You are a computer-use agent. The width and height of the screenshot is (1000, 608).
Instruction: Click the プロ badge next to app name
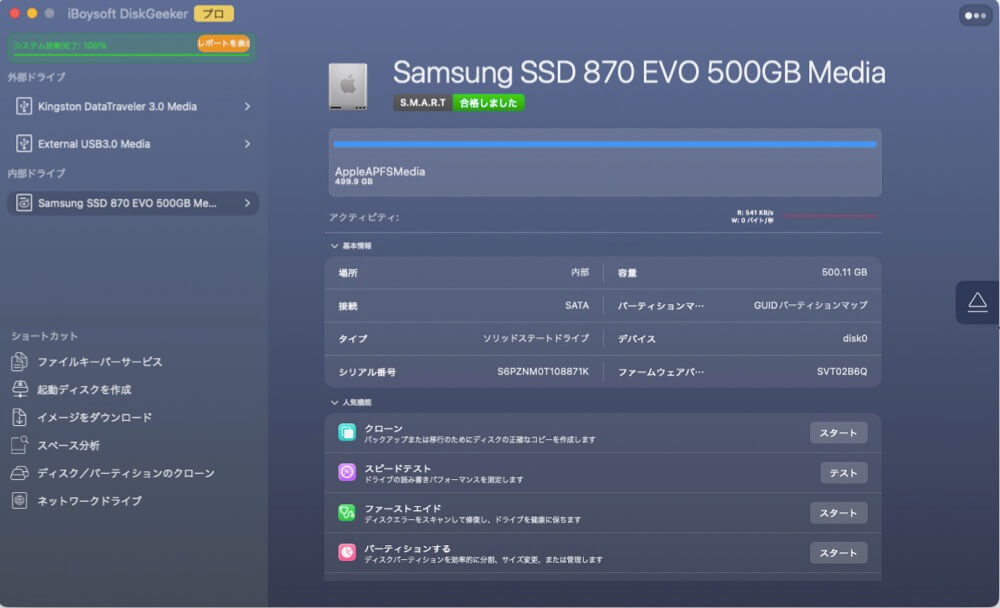point(214,13)
